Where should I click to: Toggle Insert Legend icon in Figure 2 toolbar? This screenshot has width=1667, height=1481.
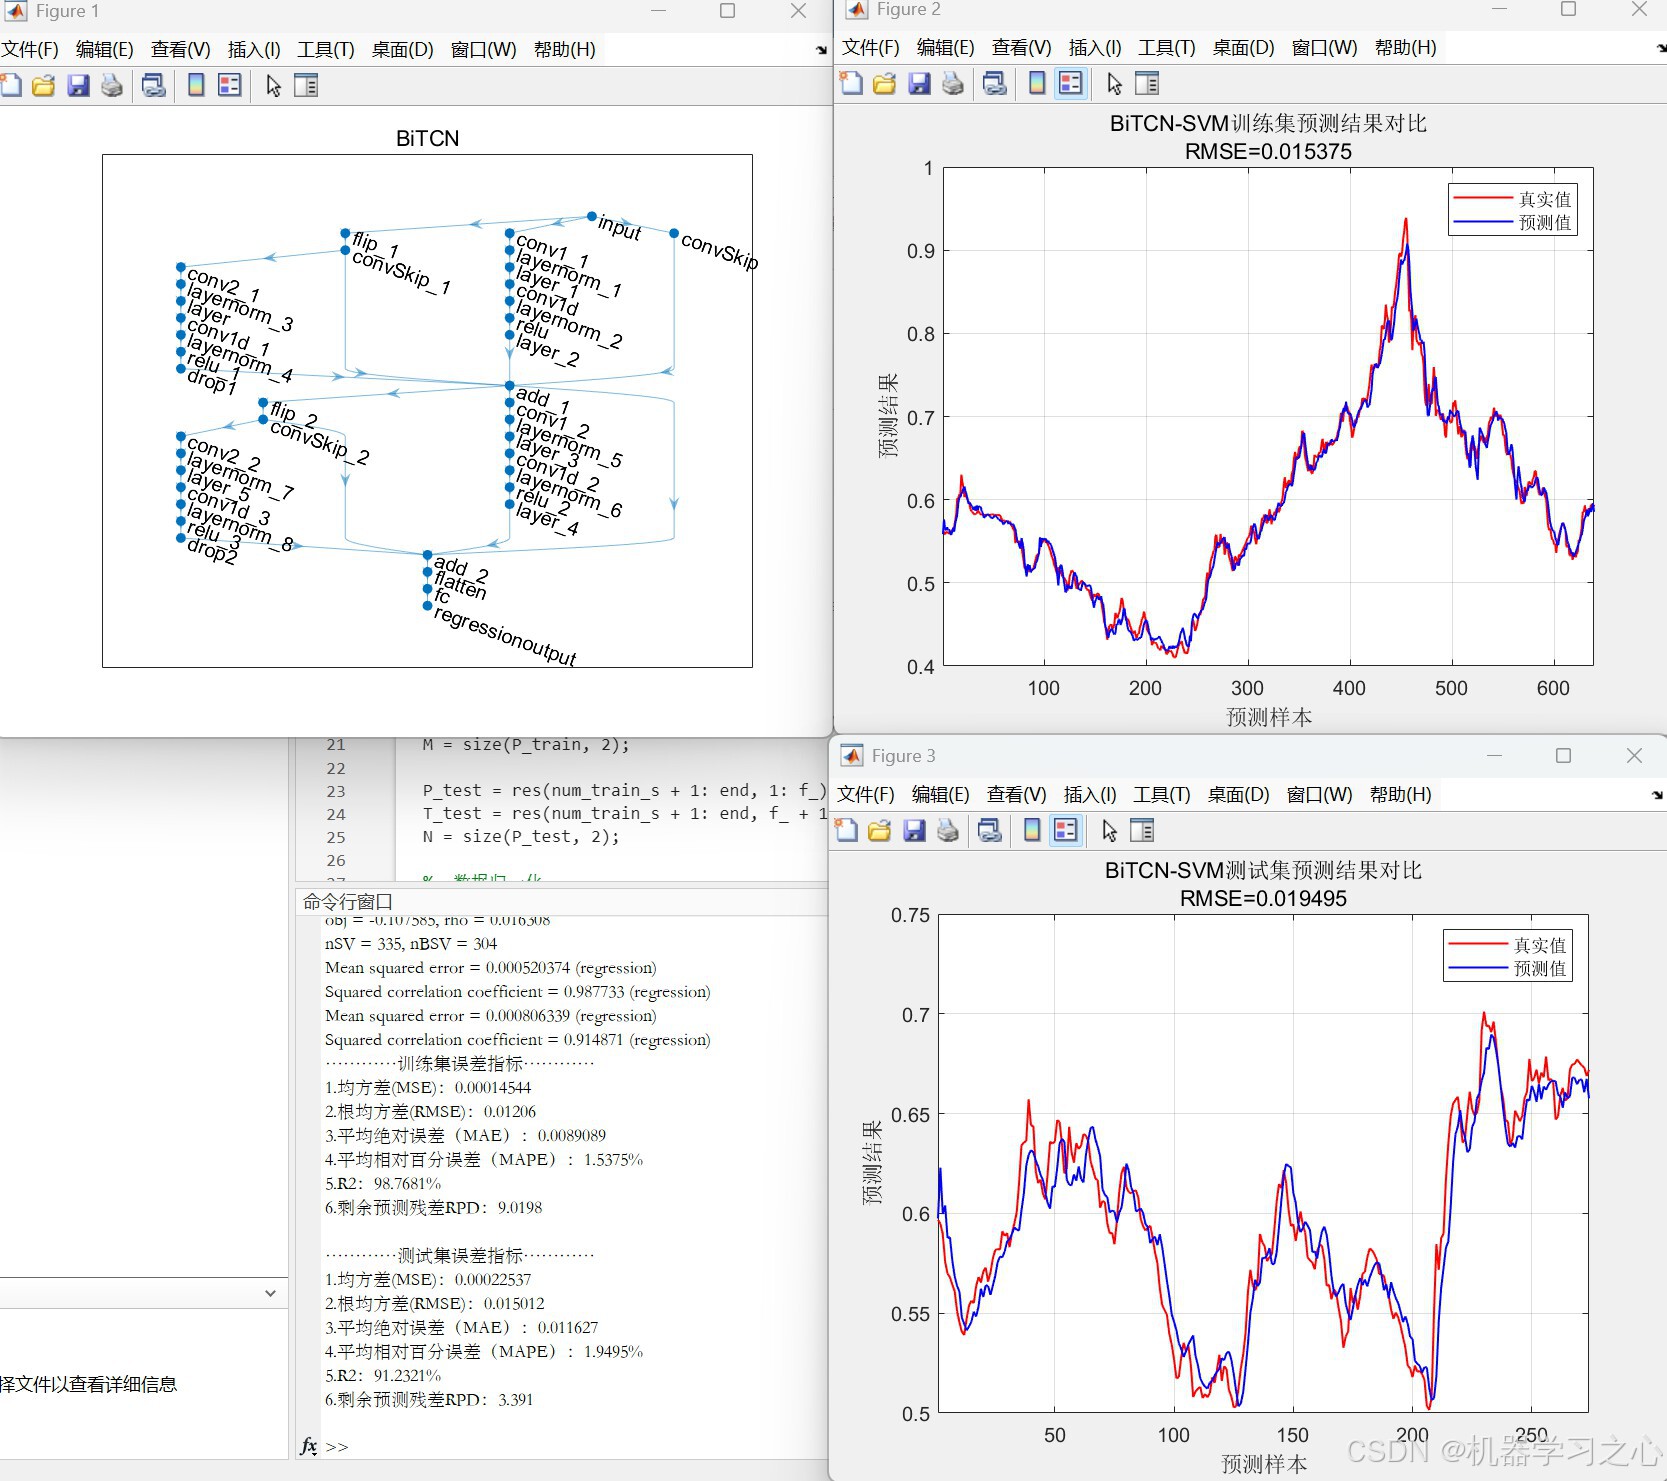pyautogui.click(x=1071, y=84)
